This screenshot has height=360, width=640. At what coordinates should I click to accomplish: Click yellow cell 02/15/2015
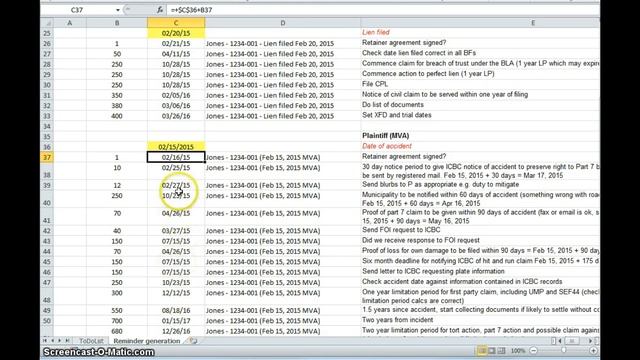(176, 147)
